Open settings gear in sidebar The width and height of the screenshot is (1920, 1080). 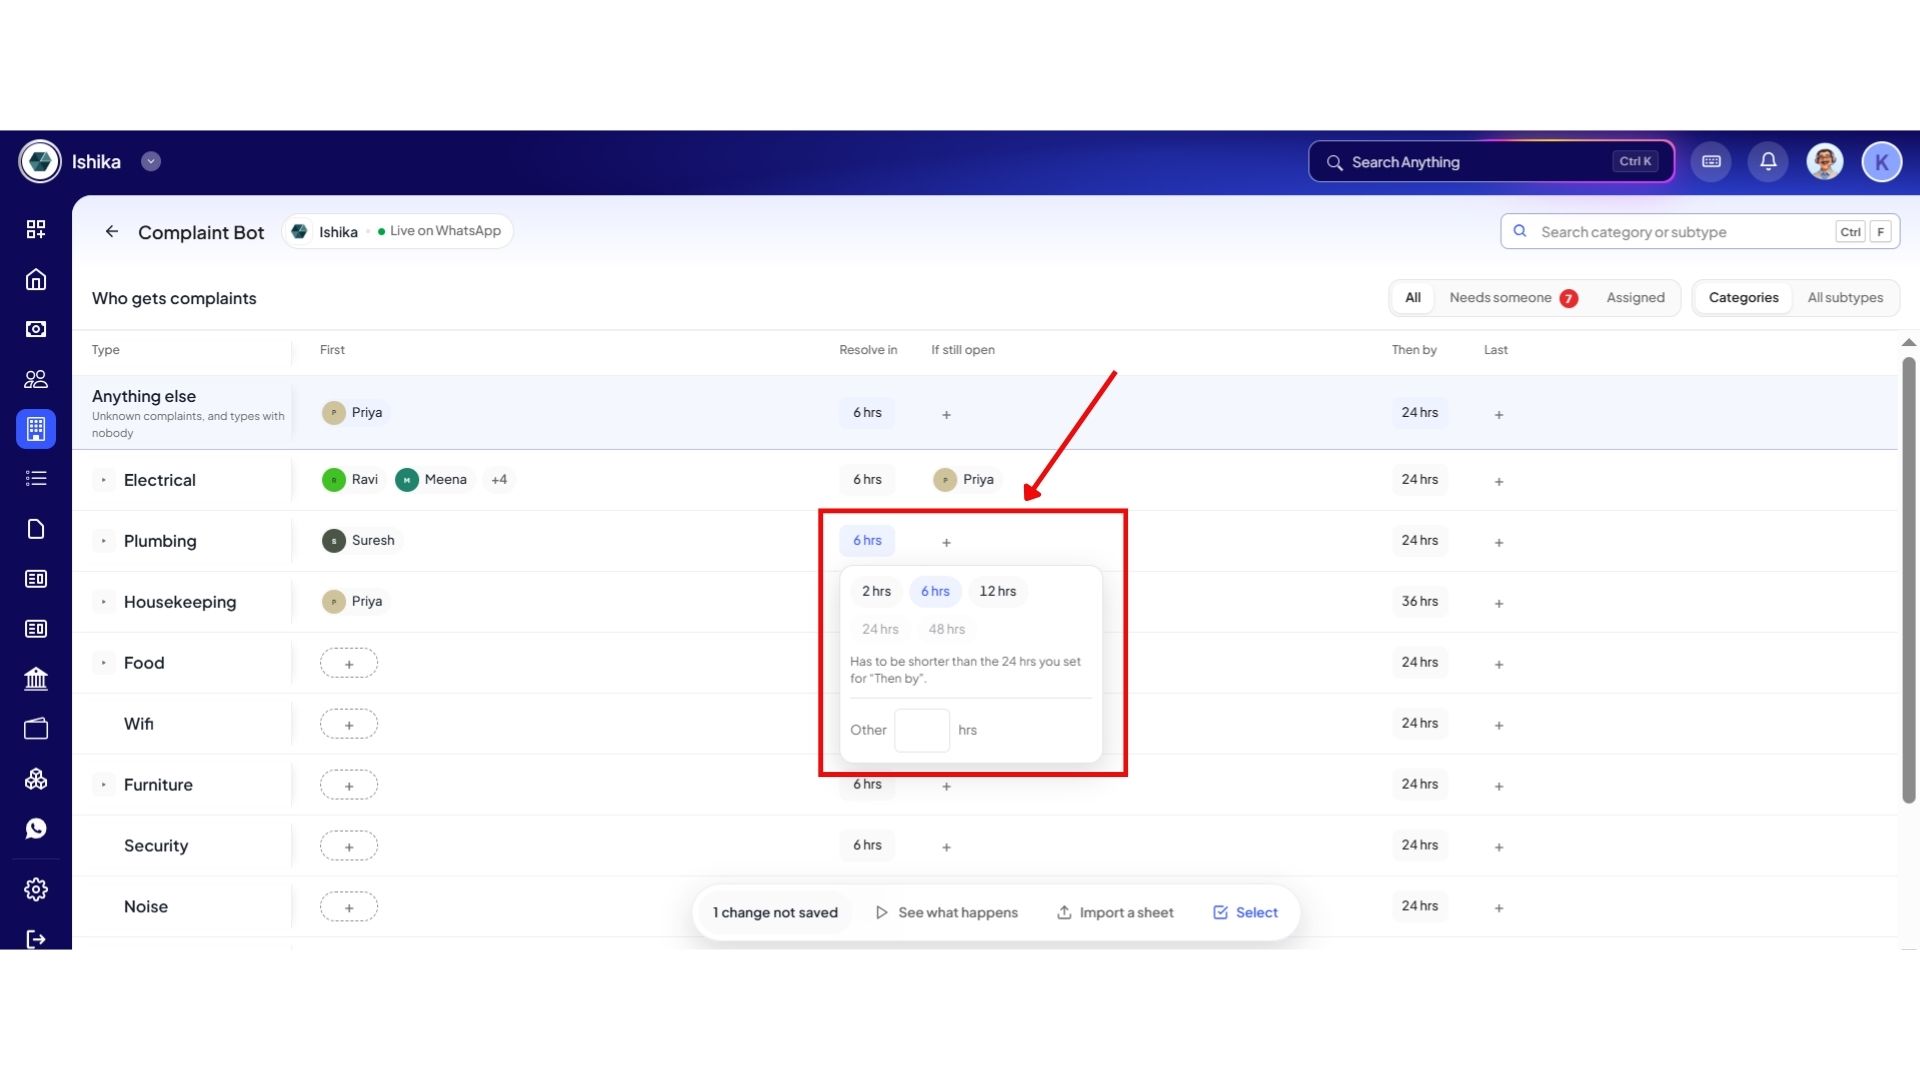(36, 889)
